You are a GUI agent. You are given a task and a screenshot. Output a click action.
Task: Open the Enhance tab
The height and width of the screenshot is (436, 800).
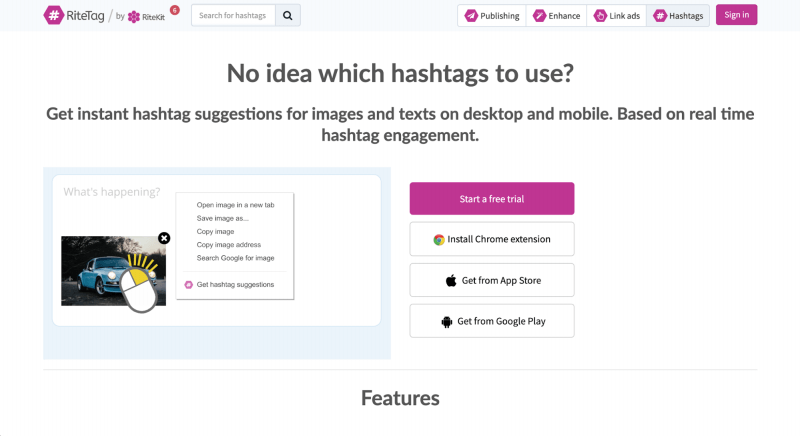click(x=556, y=16)
